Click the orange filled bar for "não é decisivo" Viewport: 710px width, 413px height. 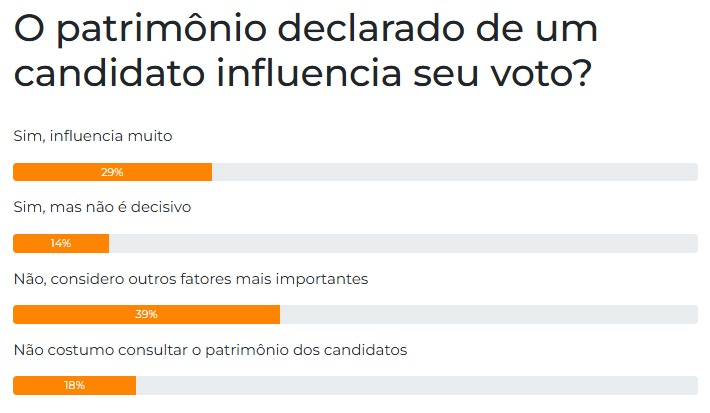[x=61, y=243]
